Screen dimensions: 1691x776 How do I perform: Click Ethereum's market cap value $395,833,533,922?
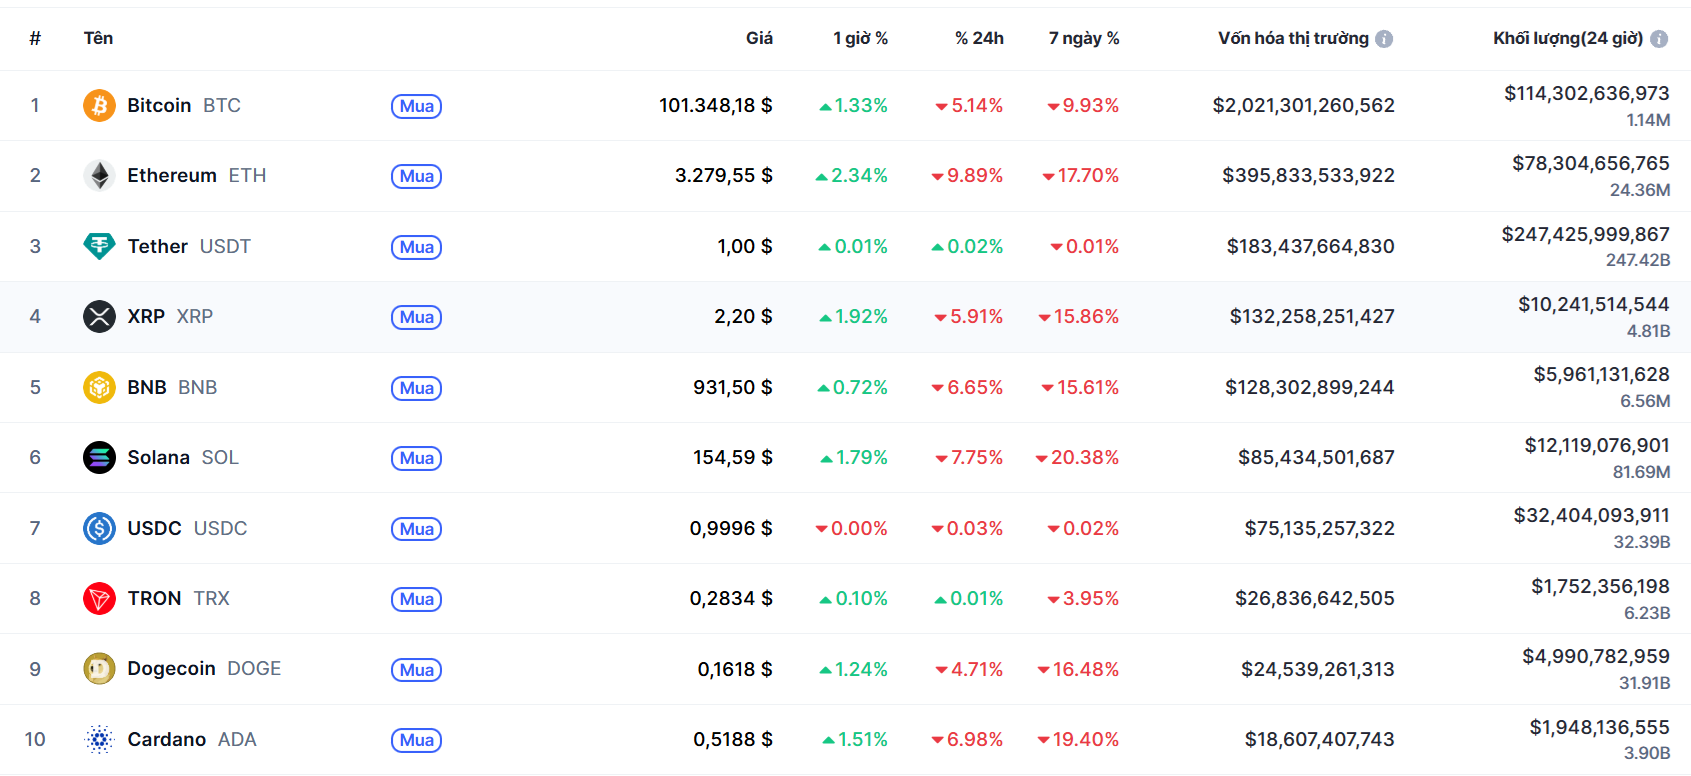(1308, 176)
